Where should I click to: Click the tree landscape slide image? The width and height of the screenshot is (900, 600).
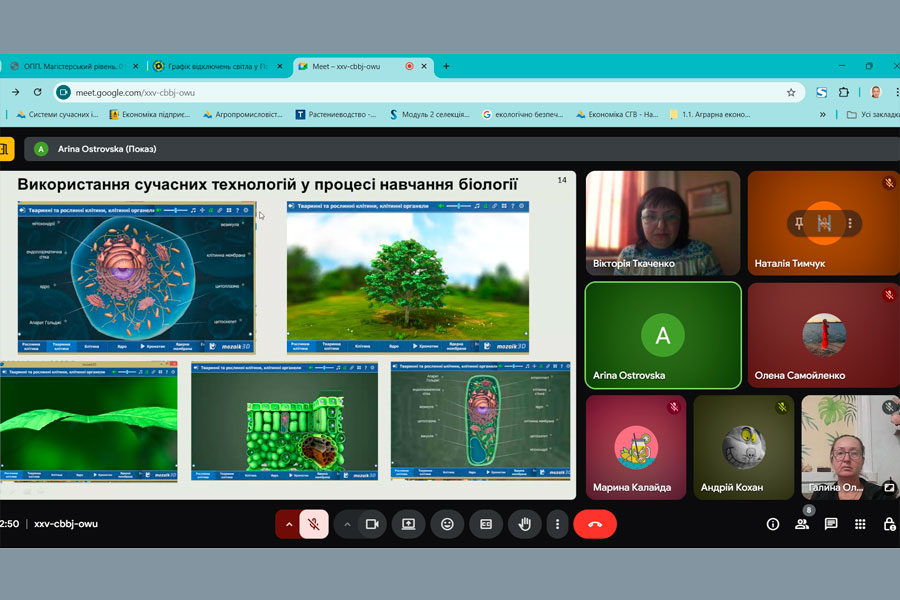pos(408,277)
